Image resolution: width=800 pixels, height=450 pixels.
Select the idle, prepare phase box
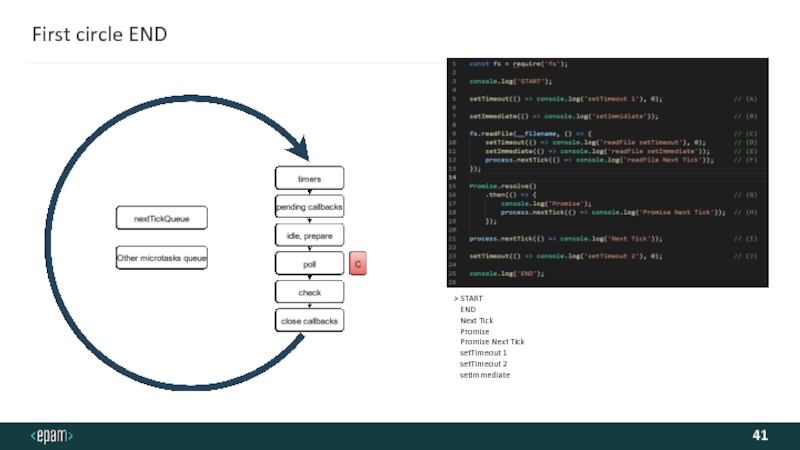tap(310, 235)
